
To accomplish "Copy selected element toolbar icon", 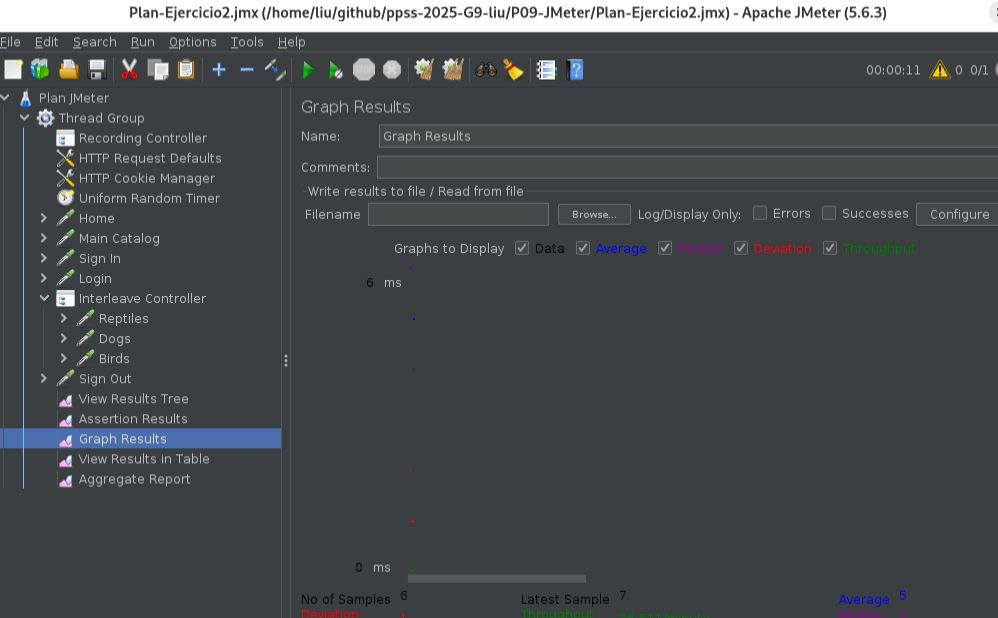I will (x=158, y=69).
